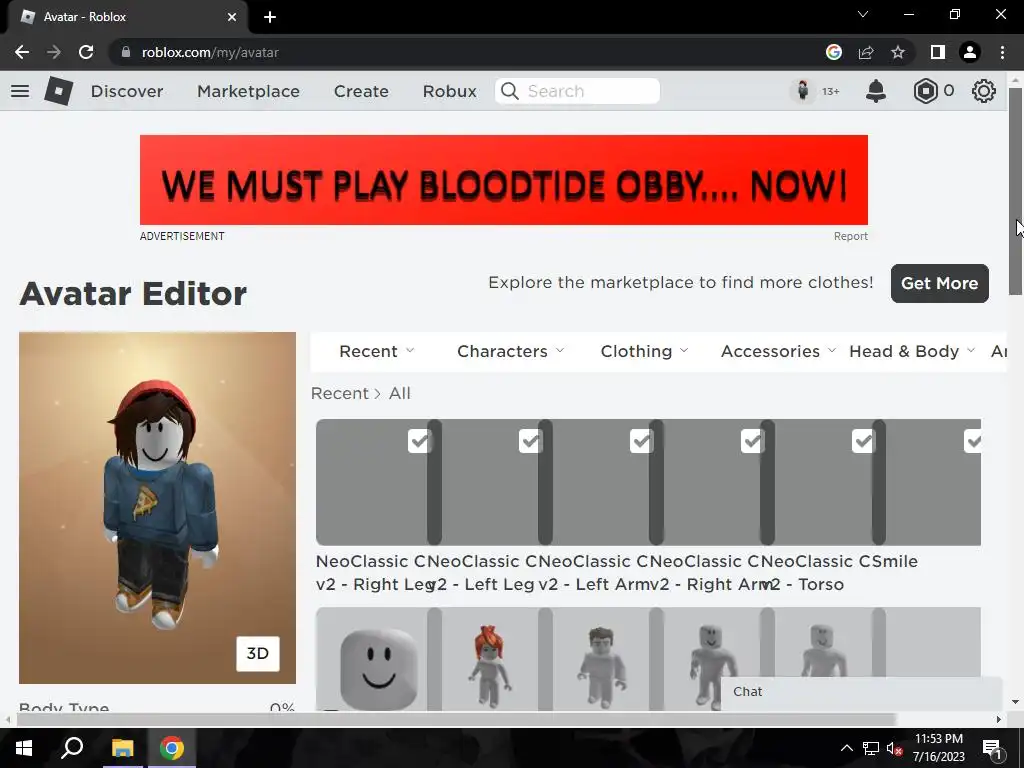Open the Windows Start menu
This screenshot has height=768, width=1024.
tap(24, 748)
